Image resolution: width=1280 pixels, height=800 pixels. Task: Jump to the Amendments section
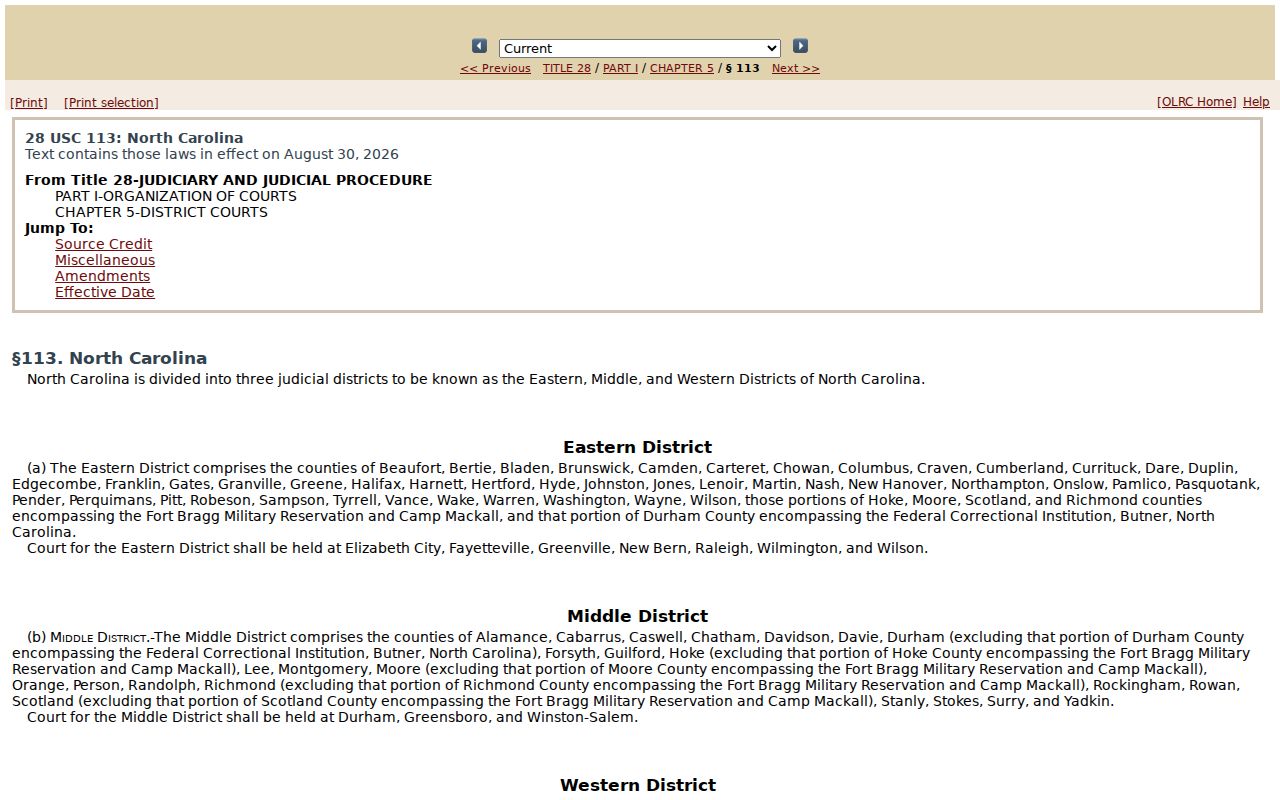tap(102, 276)
